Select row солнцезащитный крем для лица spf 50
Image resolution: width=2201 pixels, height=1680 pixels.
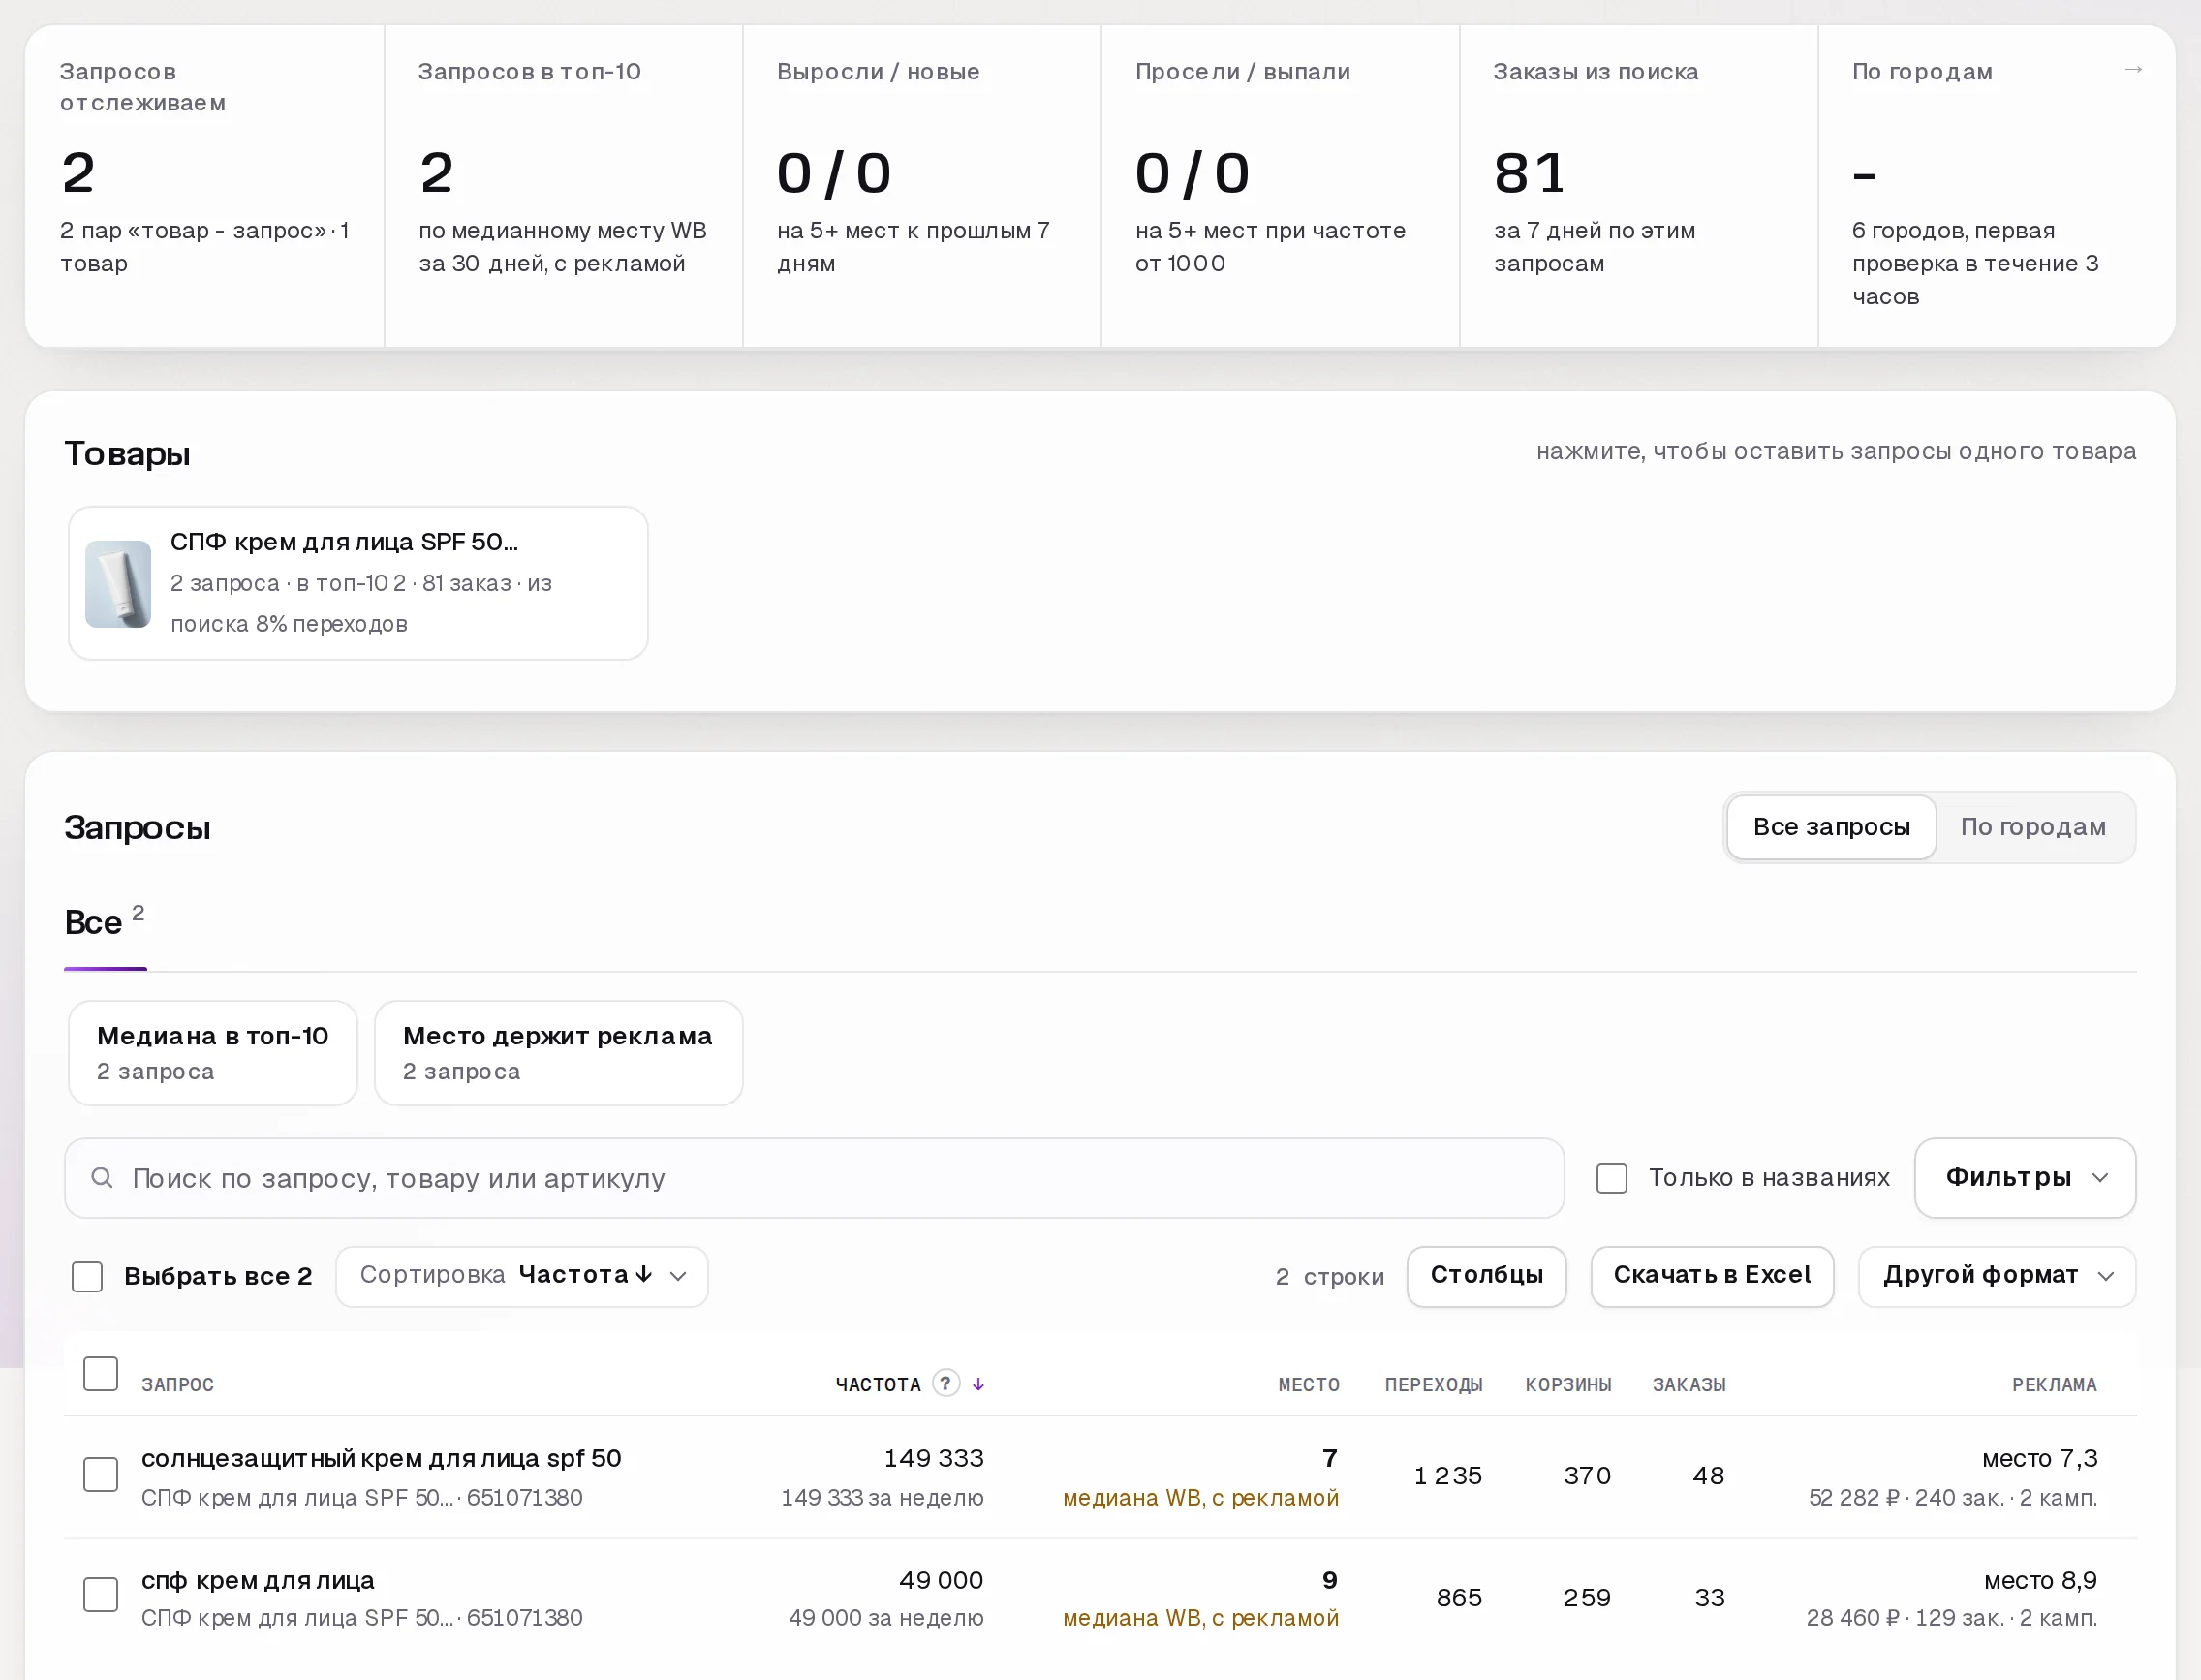tap(100, 1475)
